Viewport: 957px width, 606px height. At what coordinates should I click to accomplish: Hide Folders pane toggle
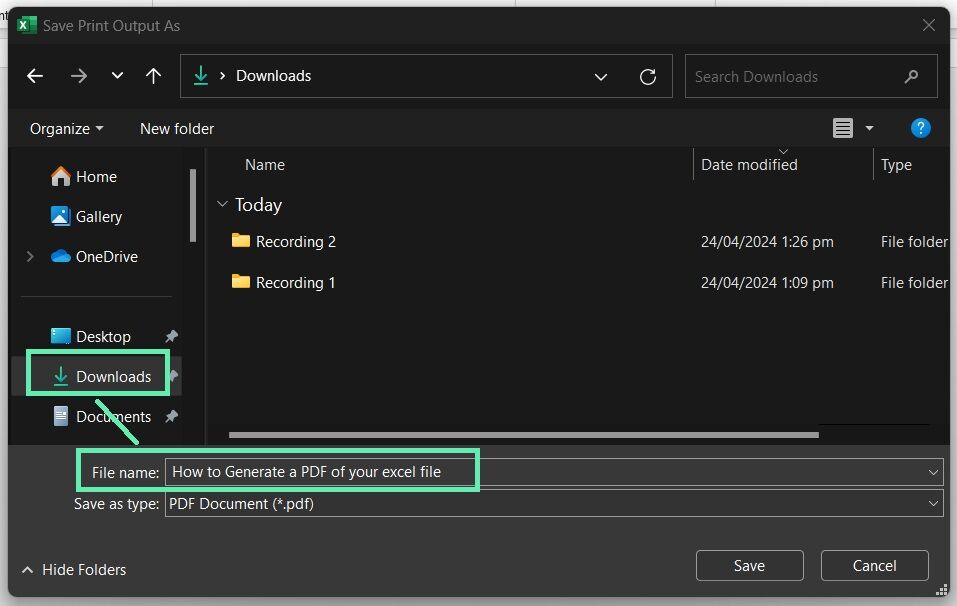point(74,570)
